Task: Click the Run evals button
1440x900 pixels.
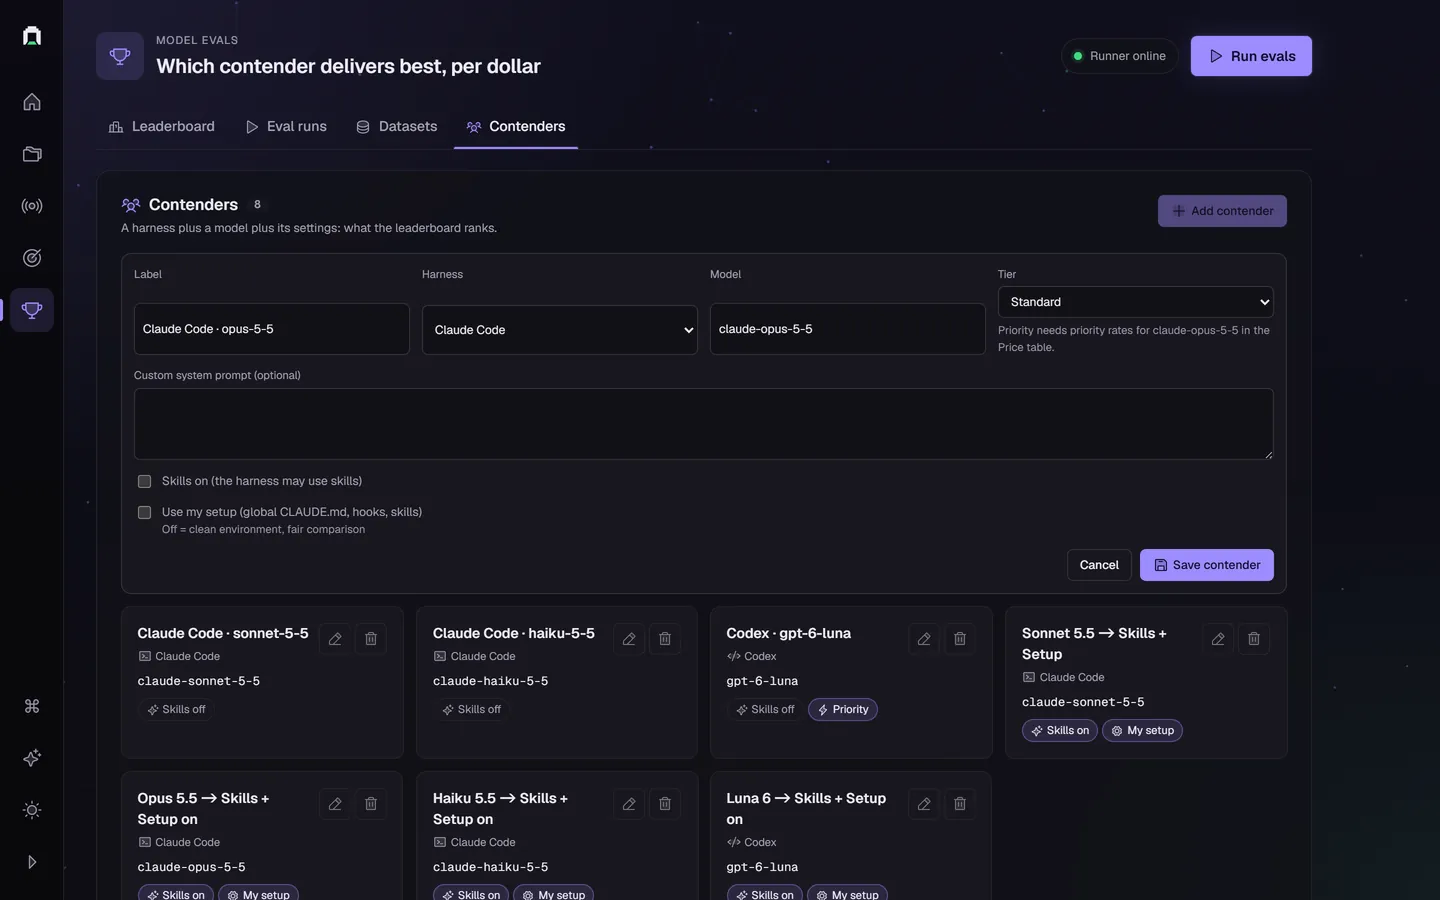Action: (x=1251, y=56)
